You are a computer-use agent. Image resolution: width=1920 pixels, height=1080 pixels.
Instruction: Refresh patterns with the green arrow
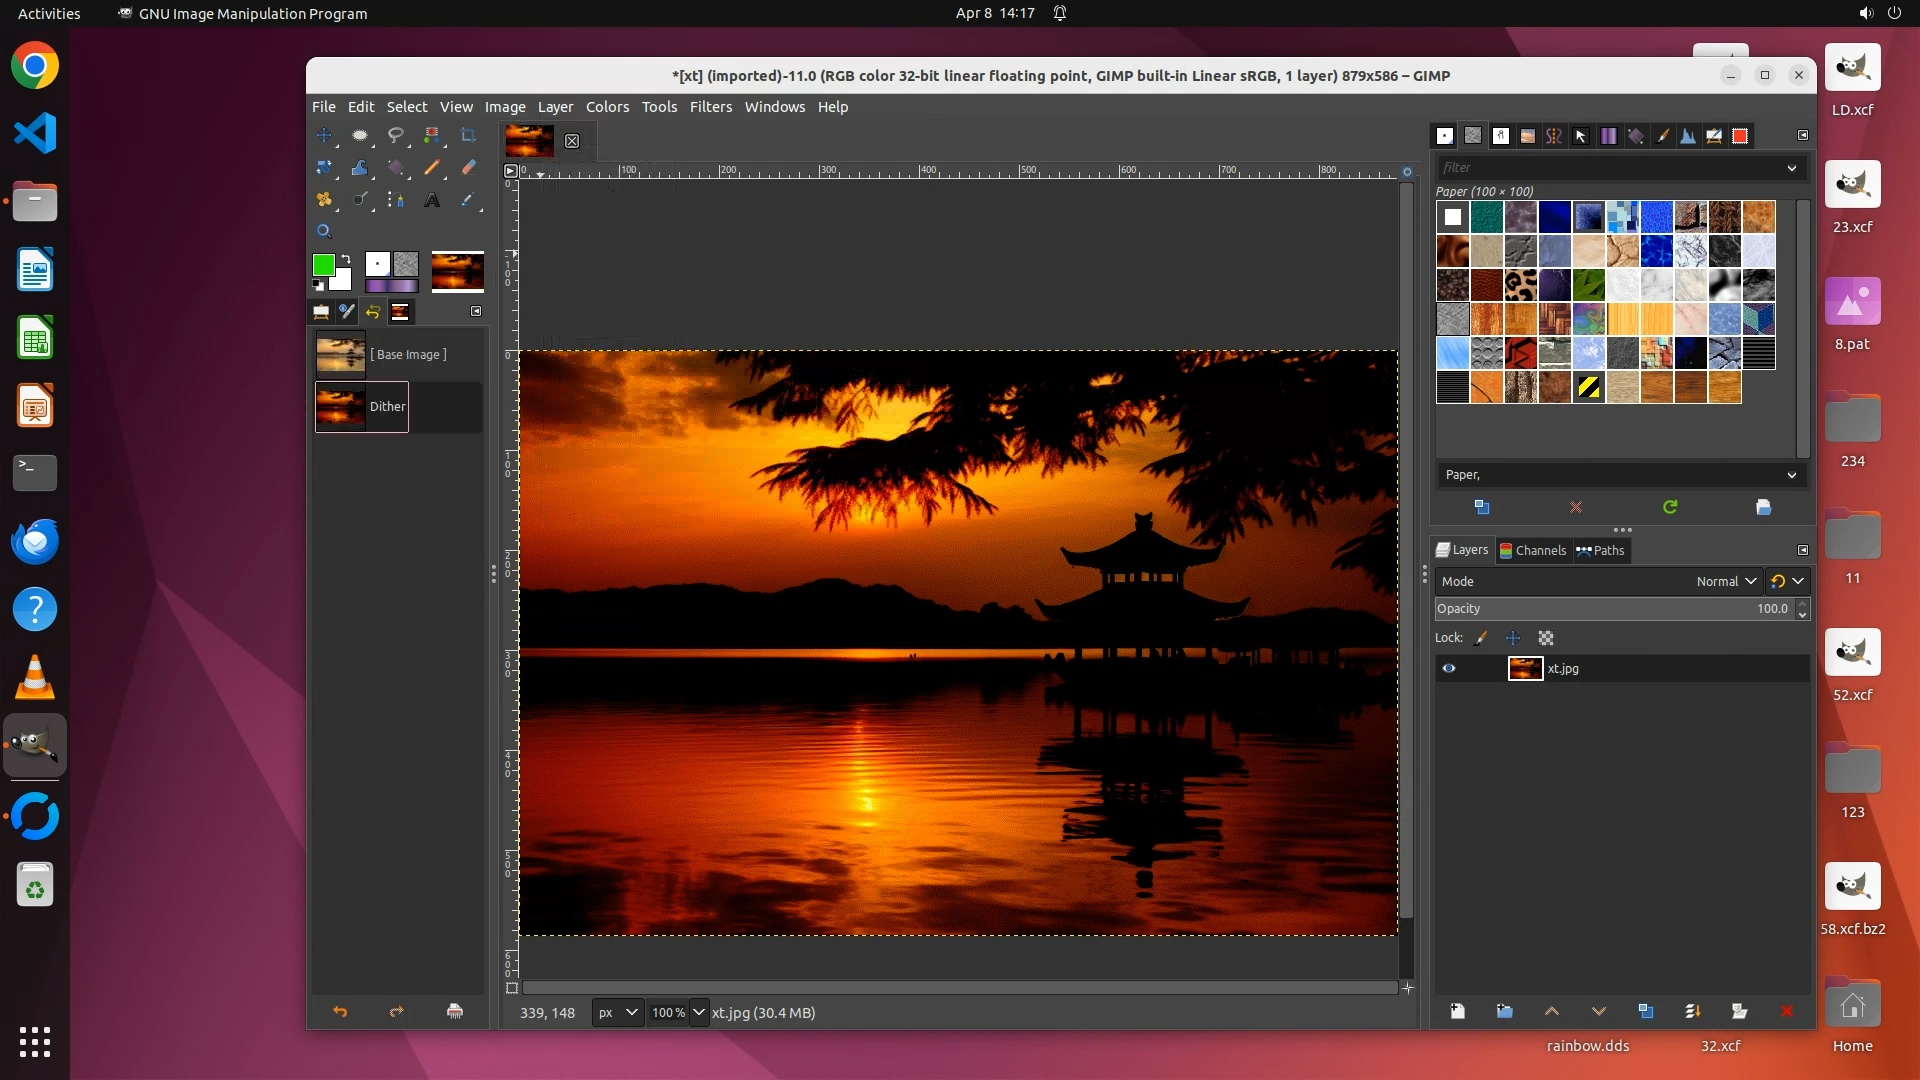coord(1670,507)
